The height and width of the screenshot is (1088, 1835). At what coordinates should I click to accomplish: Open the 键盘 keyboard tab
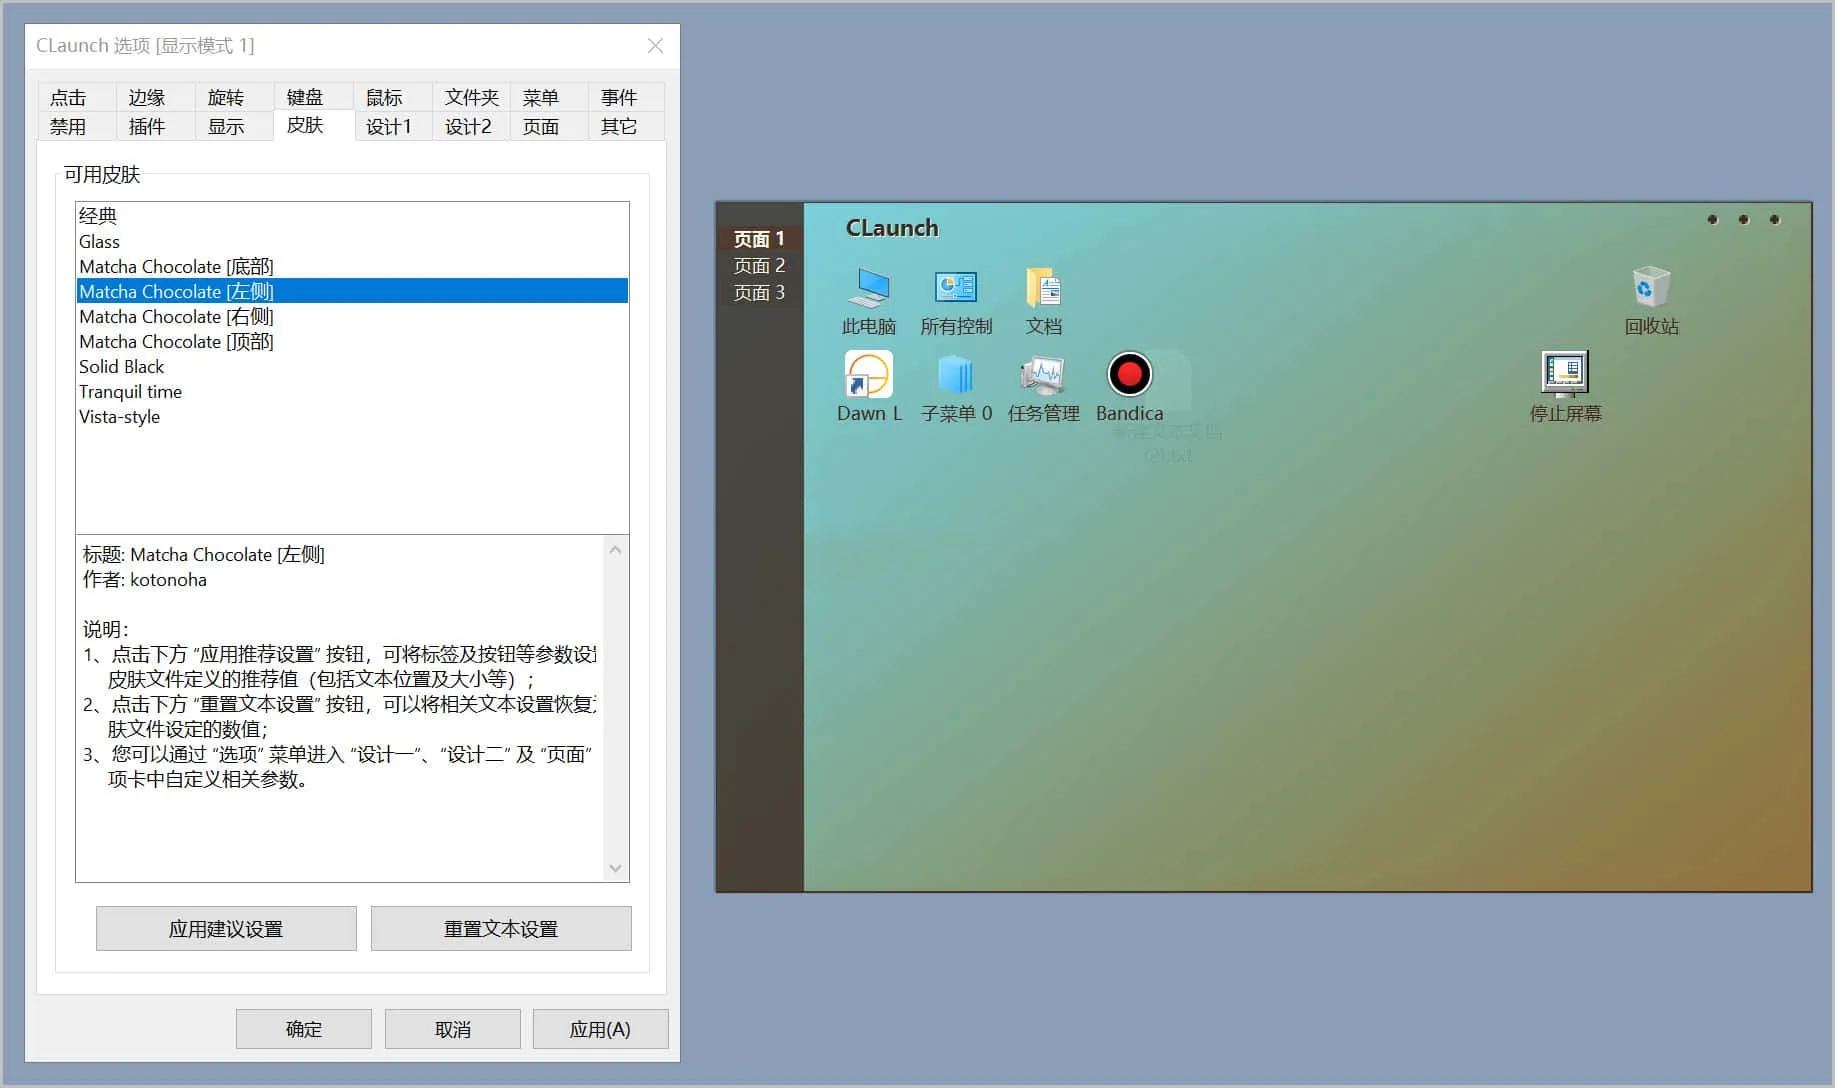pyautogui.click(x=305, y=97)
